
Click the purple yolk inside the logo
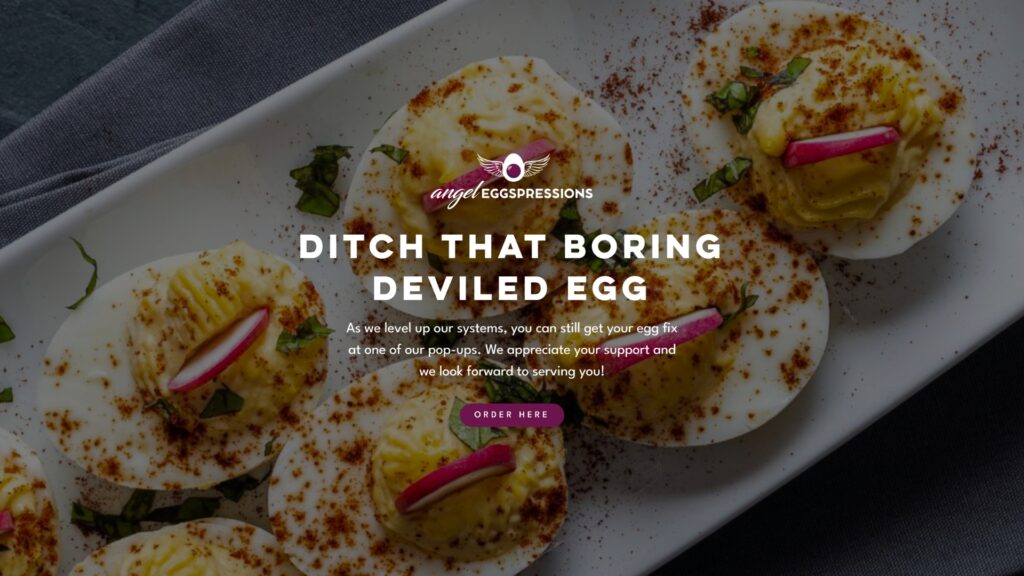[x=513, y=171]
